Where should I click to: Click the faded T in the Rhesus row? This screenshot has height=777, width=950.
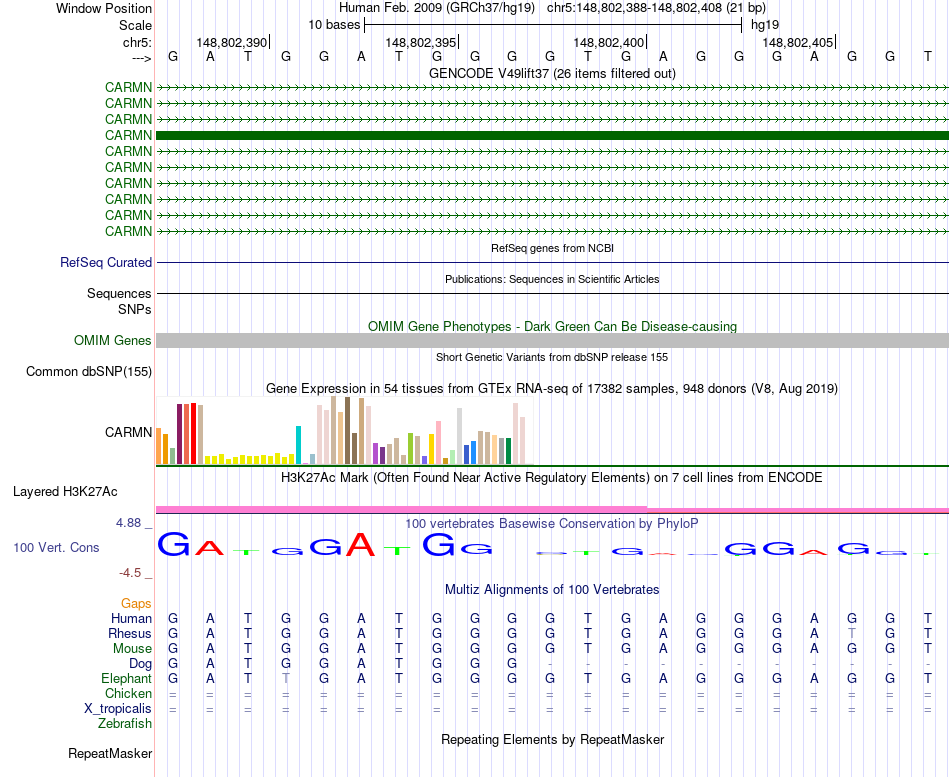(852, 633)
